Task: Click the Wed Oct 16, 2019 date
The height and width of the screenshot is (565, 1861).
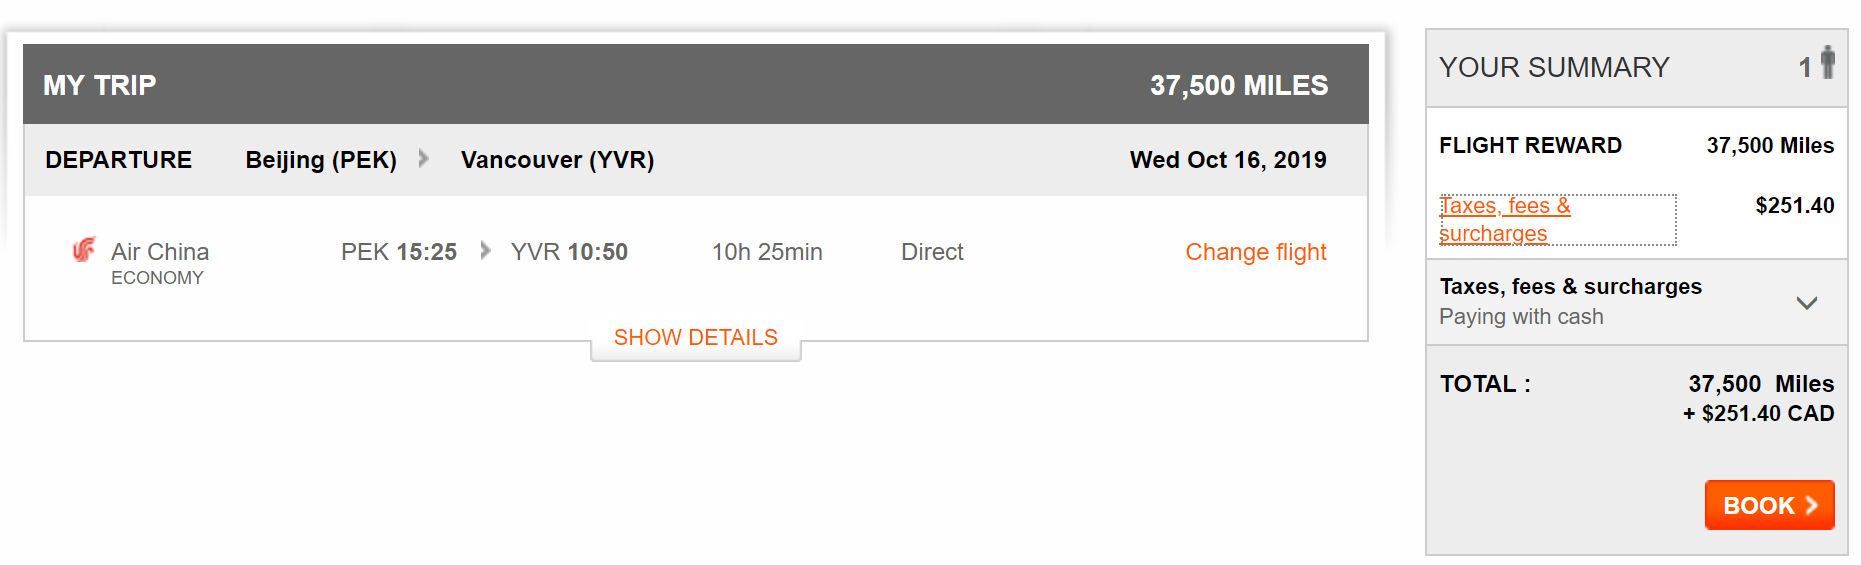Action: point(1228,160)
